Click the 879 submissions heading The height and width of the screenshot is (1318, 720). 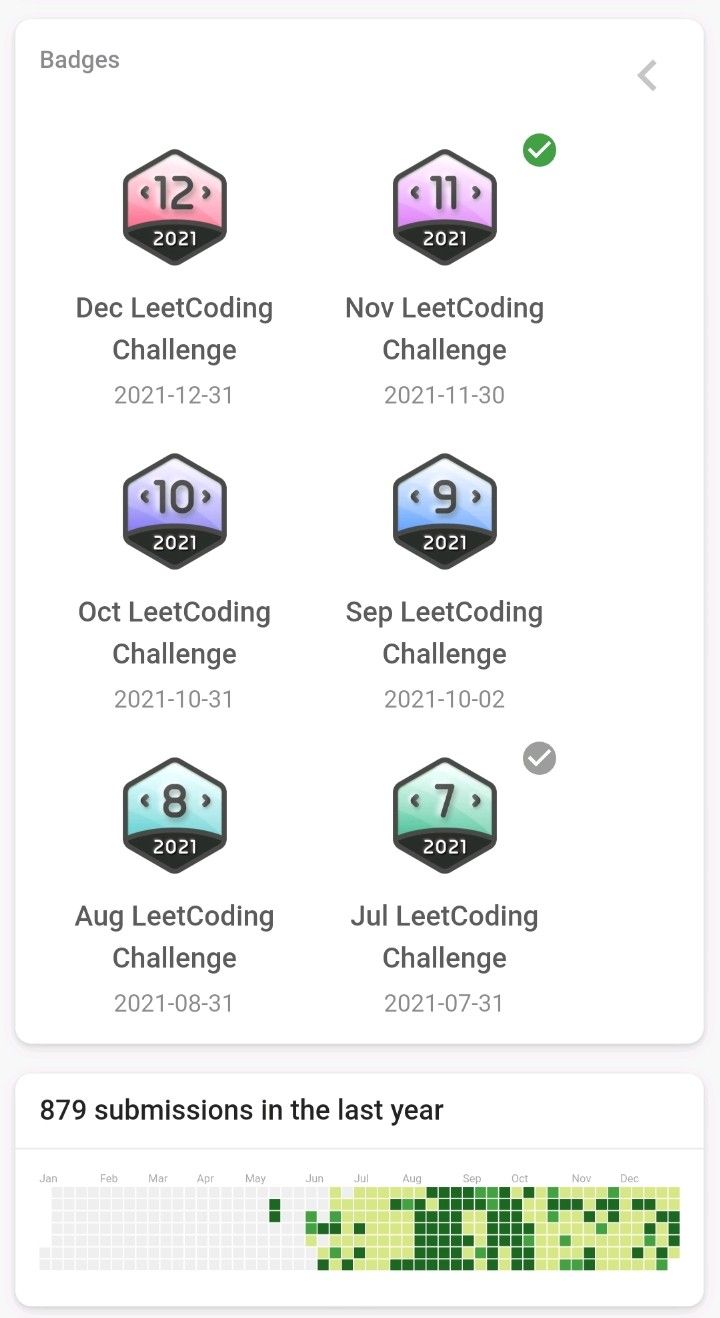pyautogui.click(x=241, y=1110)
